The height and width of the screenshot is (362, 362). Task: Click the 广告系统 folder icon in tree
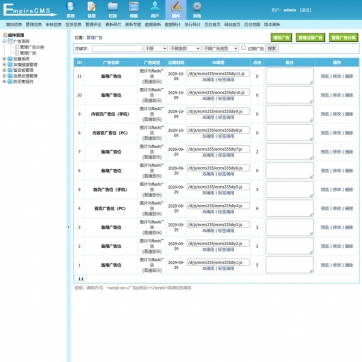[10, 41]
